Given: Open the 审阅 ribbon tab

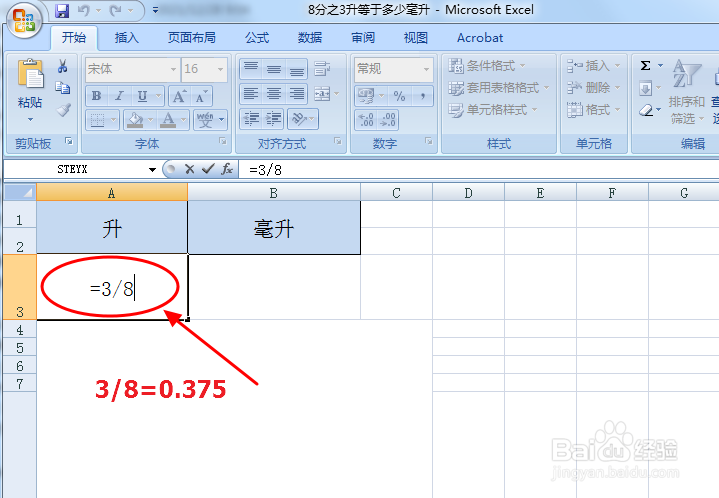Looking at the screenshot, I should (363, 38).
